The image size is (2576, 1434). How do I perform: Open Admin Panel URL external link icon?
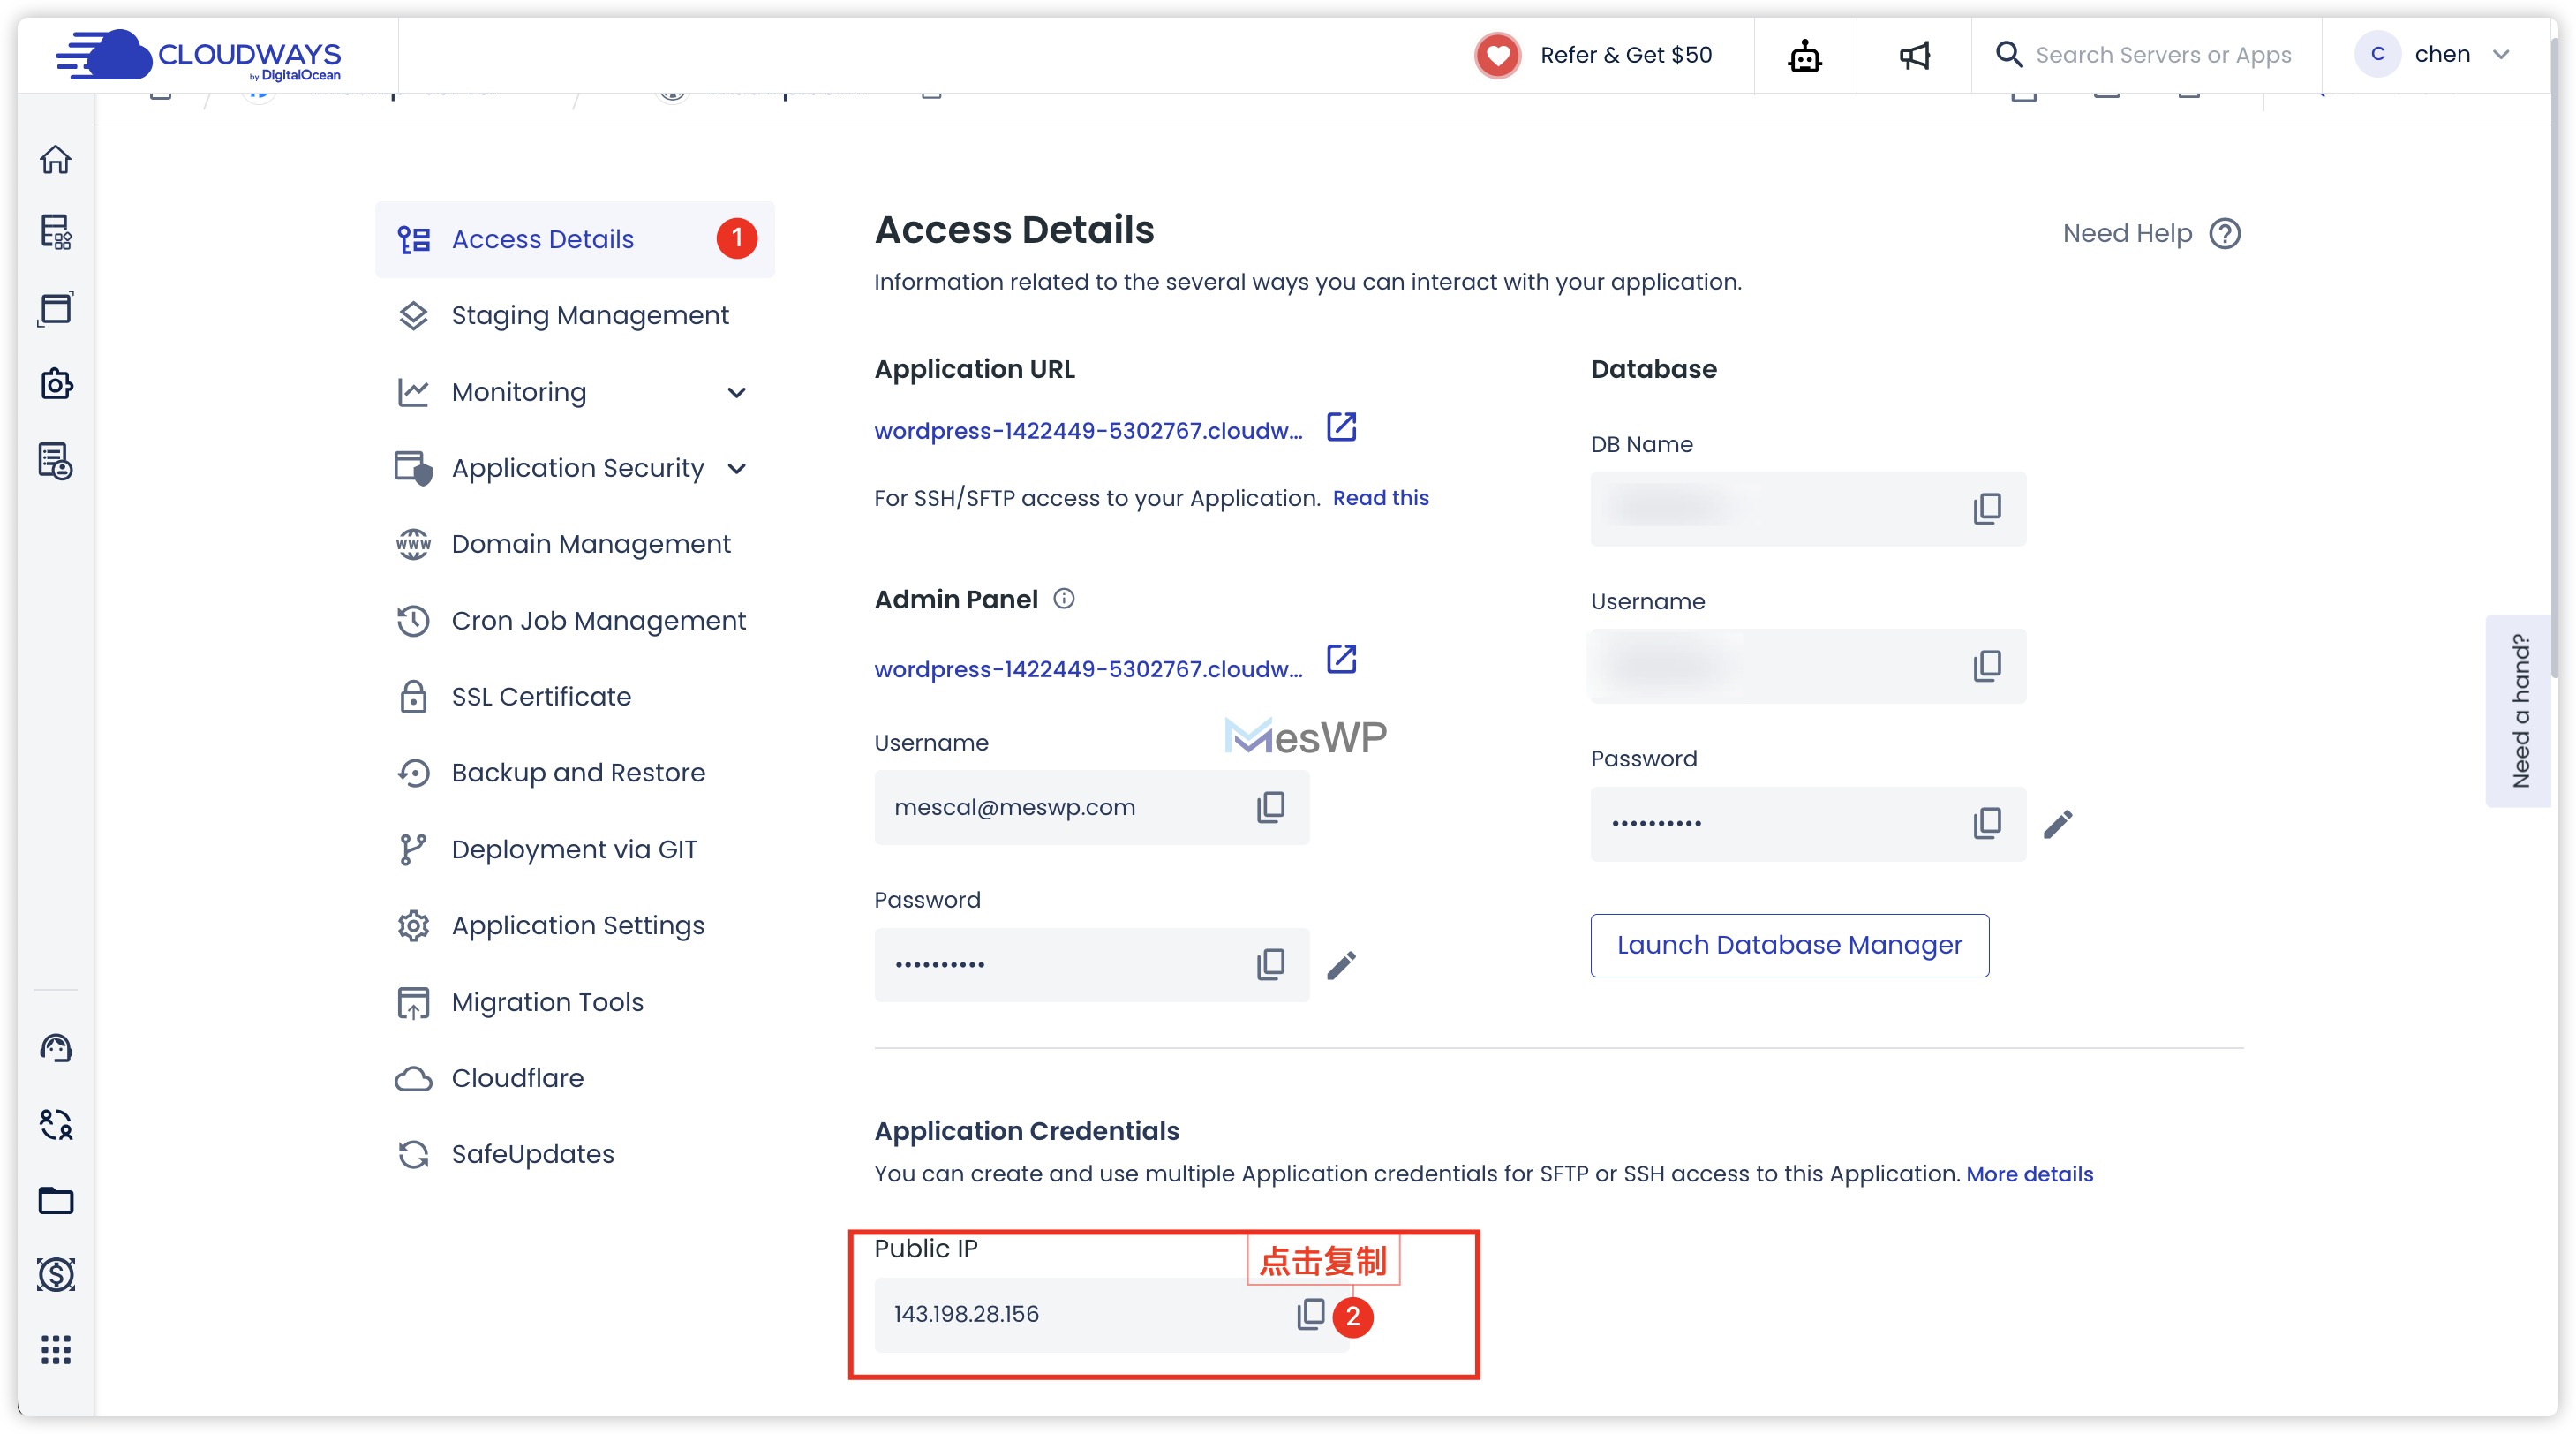click(x=1341, y=660)
